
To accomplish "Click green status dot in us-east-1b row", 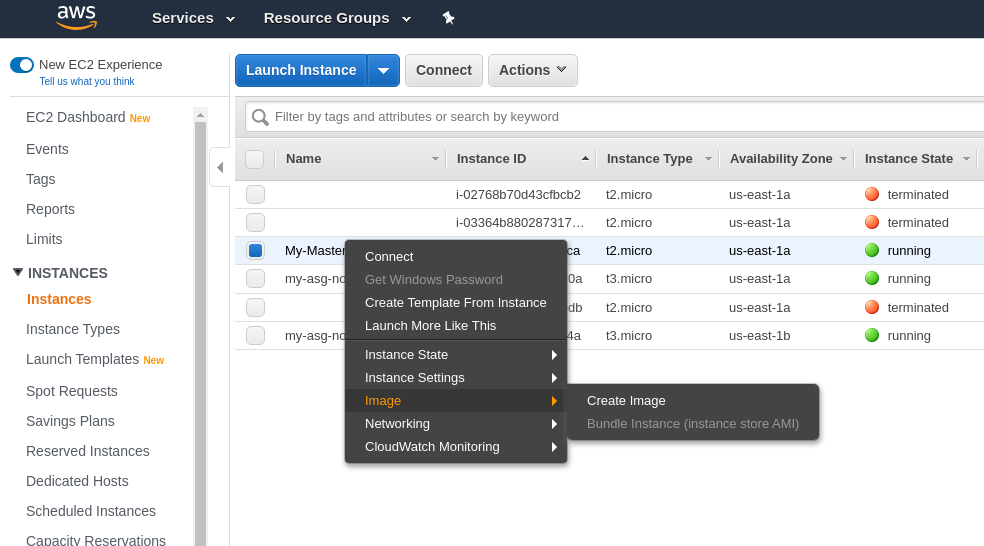I will [872, 335].
